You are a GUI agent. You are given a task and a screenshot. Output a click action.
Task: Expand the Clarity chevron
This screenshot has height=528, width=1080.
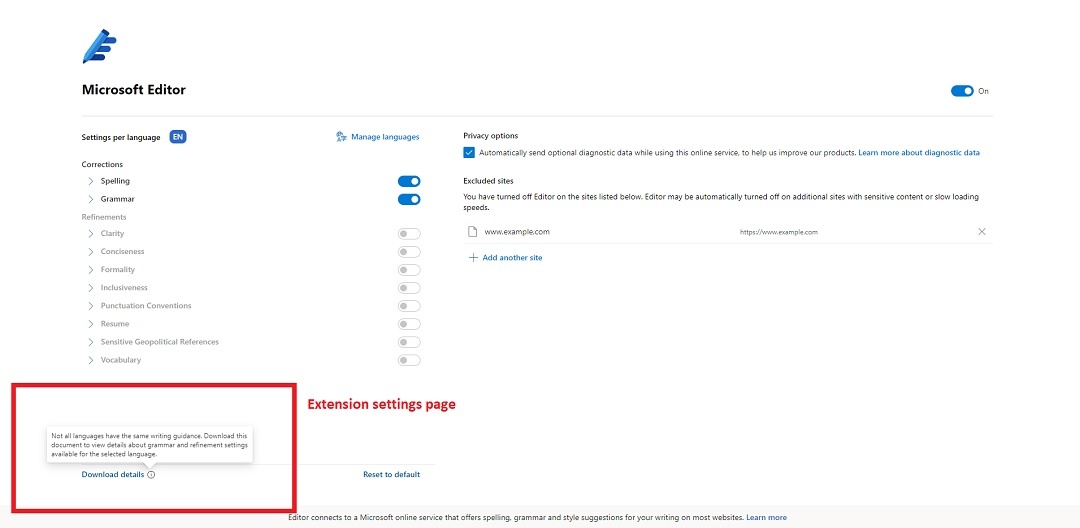point(90,233)
